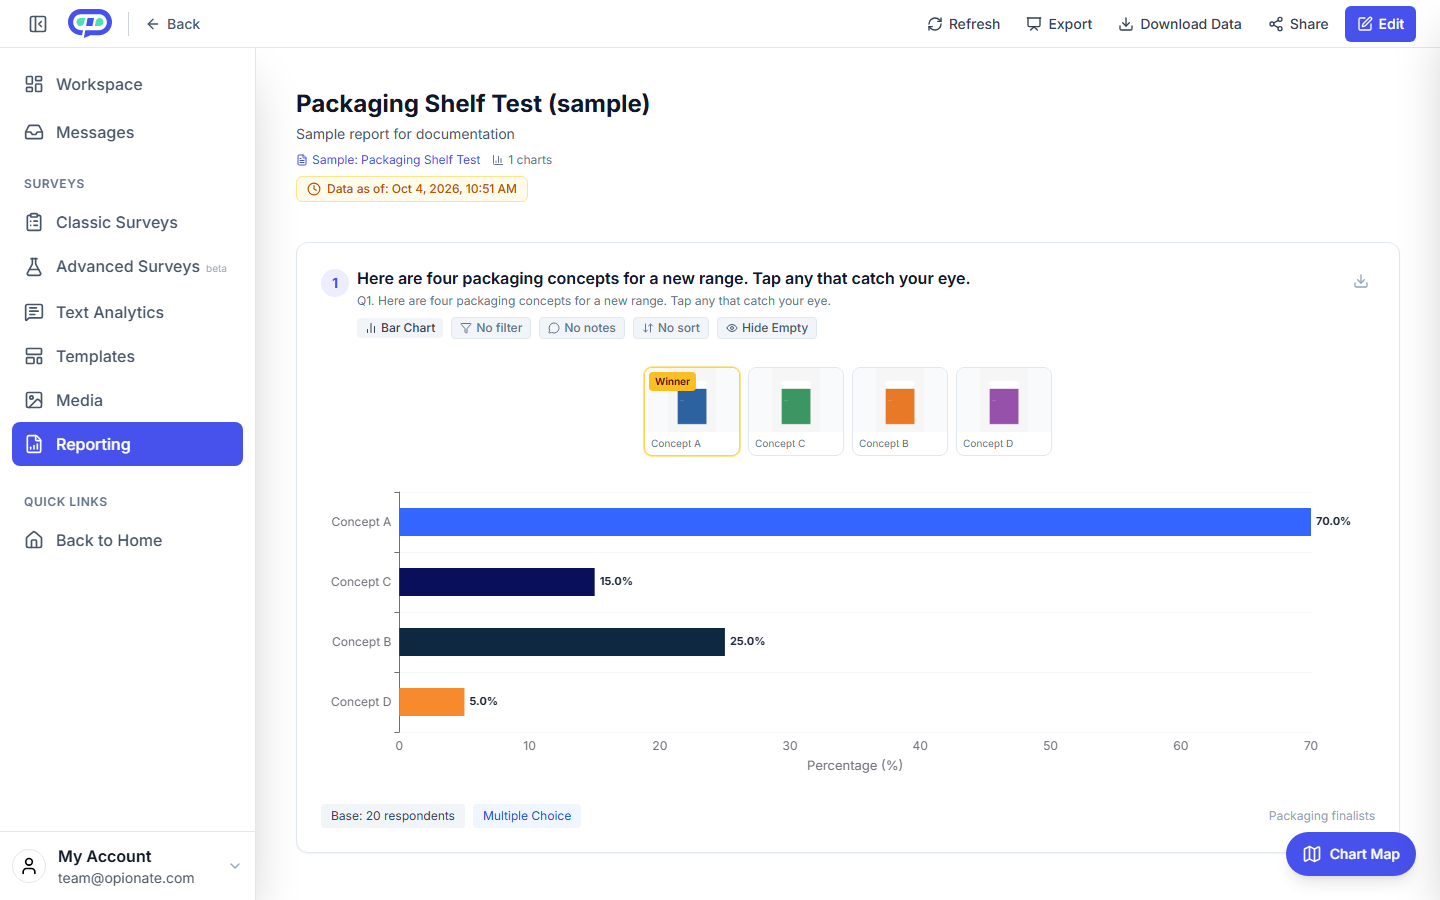Click Base: 20 respondents label

tap(393, 816)
